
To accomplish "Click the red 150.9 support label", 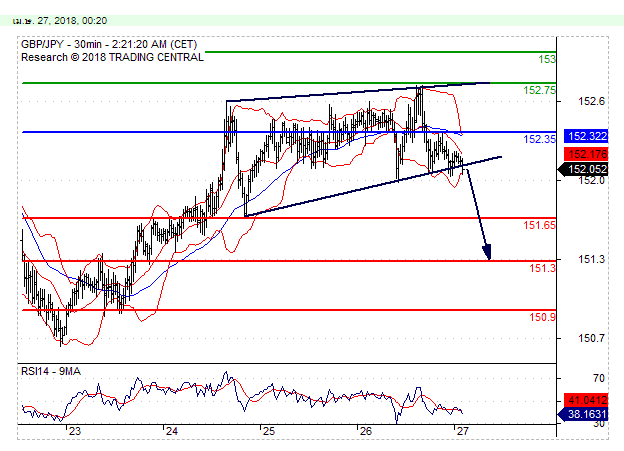I will tap(542, 317).
